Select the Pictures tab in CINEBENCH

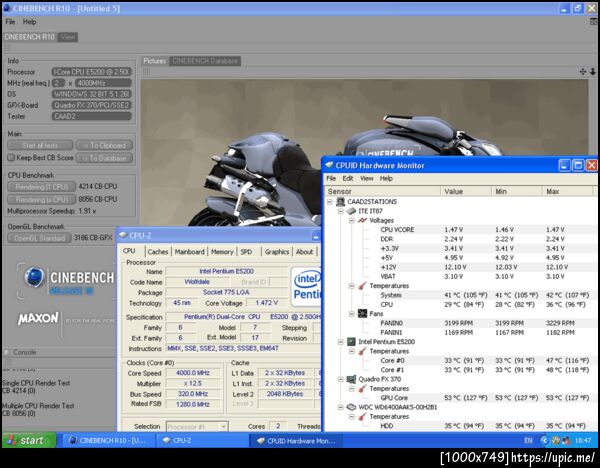(x=155, y=61)
